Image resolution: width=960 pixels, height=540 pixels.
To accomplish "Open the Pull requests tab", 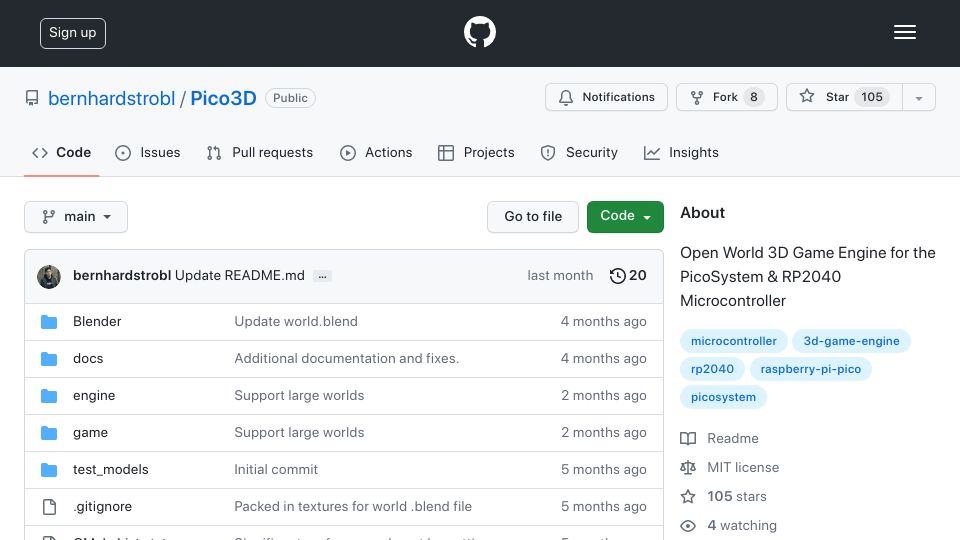I will (260, 152).
